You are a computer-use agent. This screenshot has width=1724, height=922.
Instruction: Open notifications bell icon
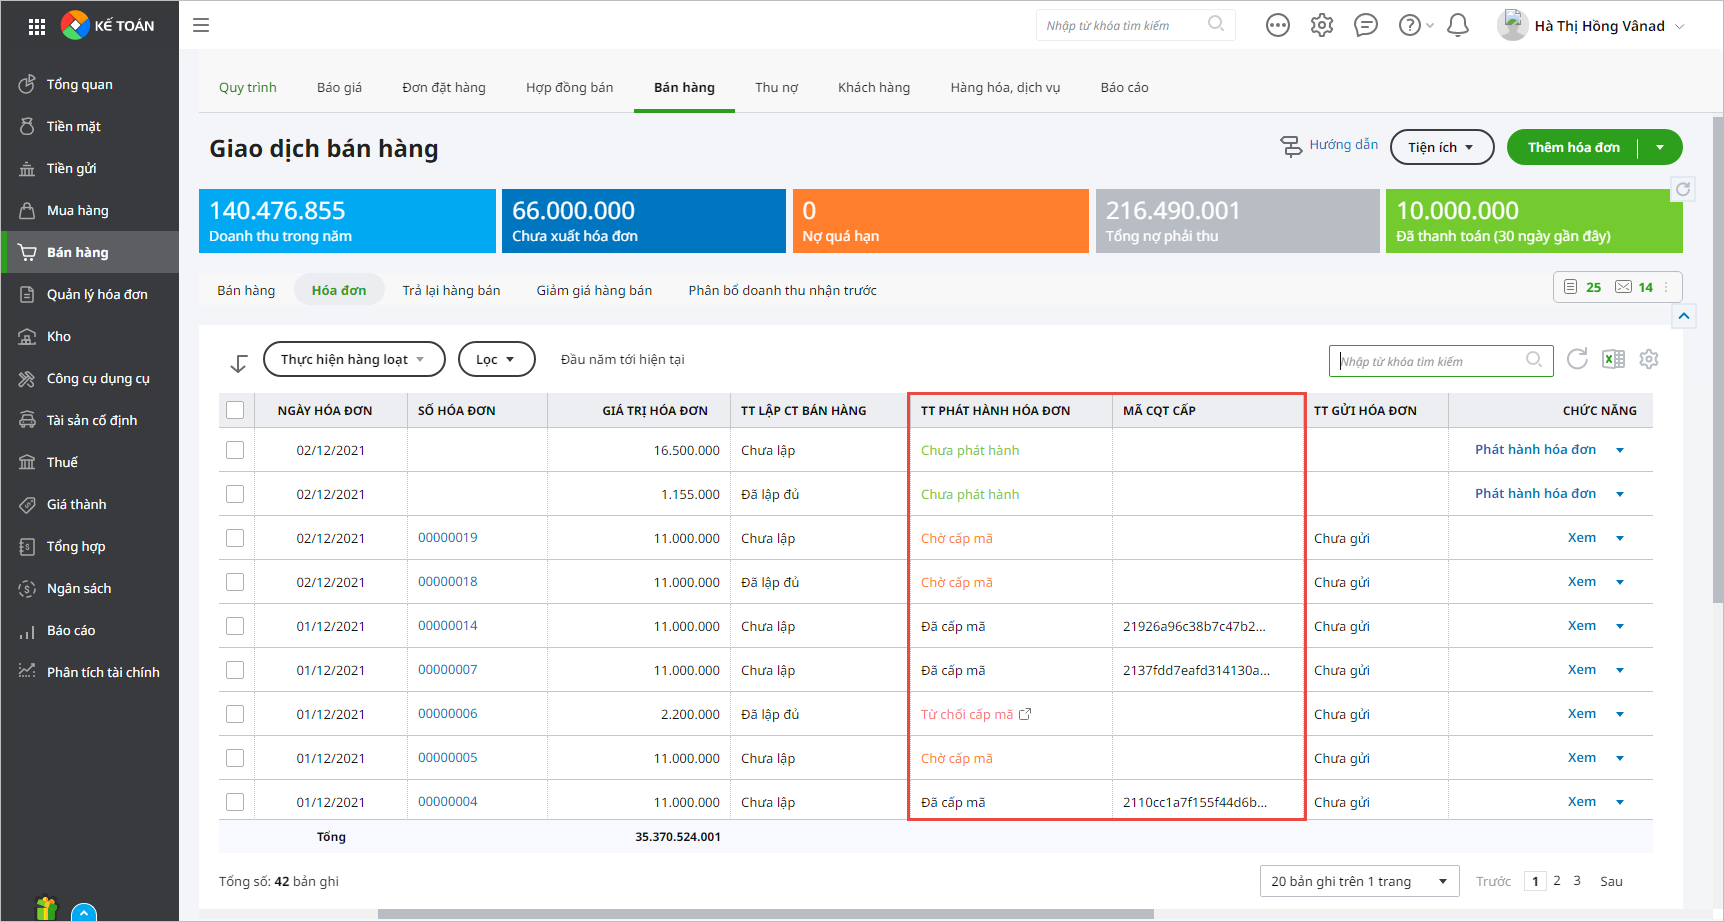(1458, 25)
